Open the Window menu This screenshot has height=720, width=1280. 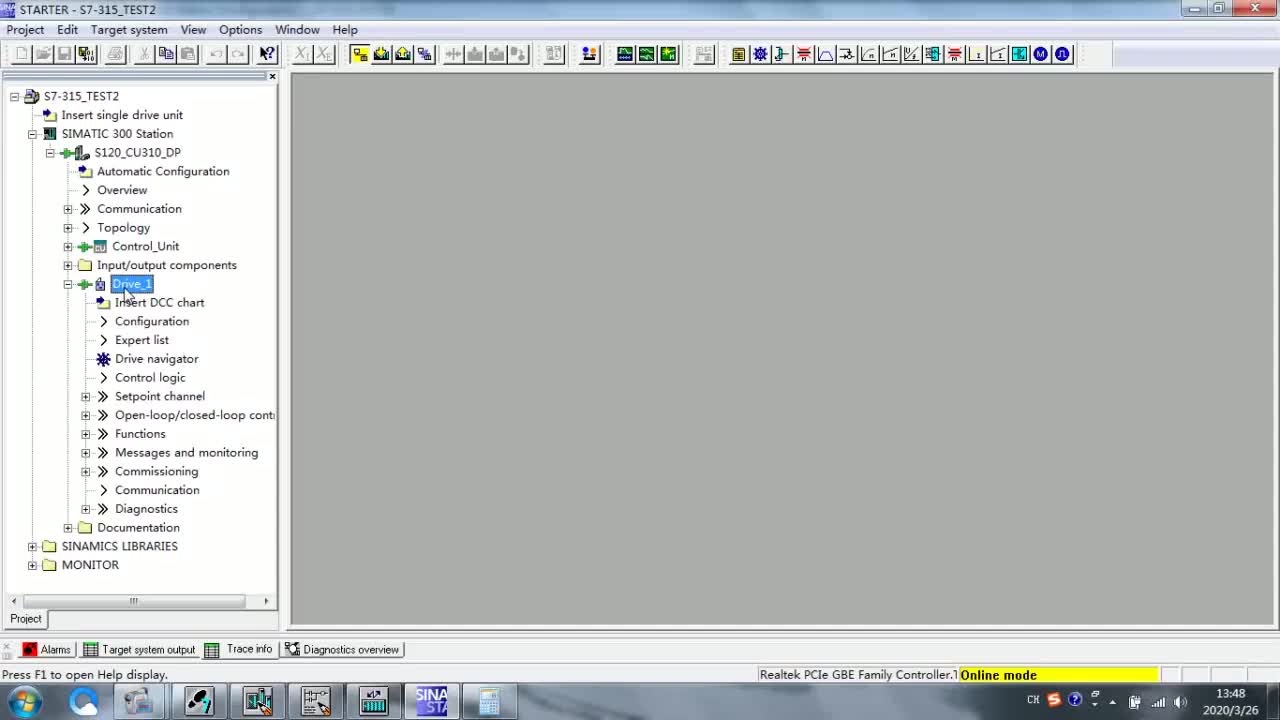click(297, 30)
